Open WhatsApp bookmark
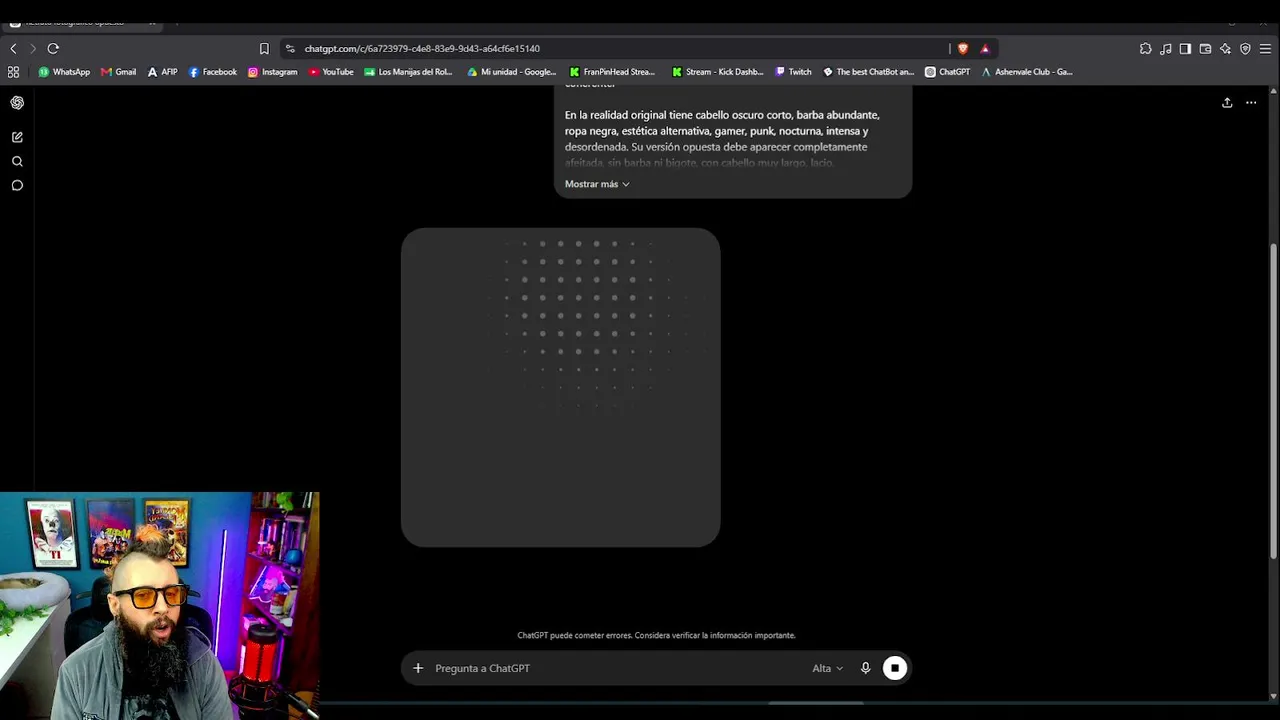Viewport: 1280px width, 720px height. click(x=64, y=72)
